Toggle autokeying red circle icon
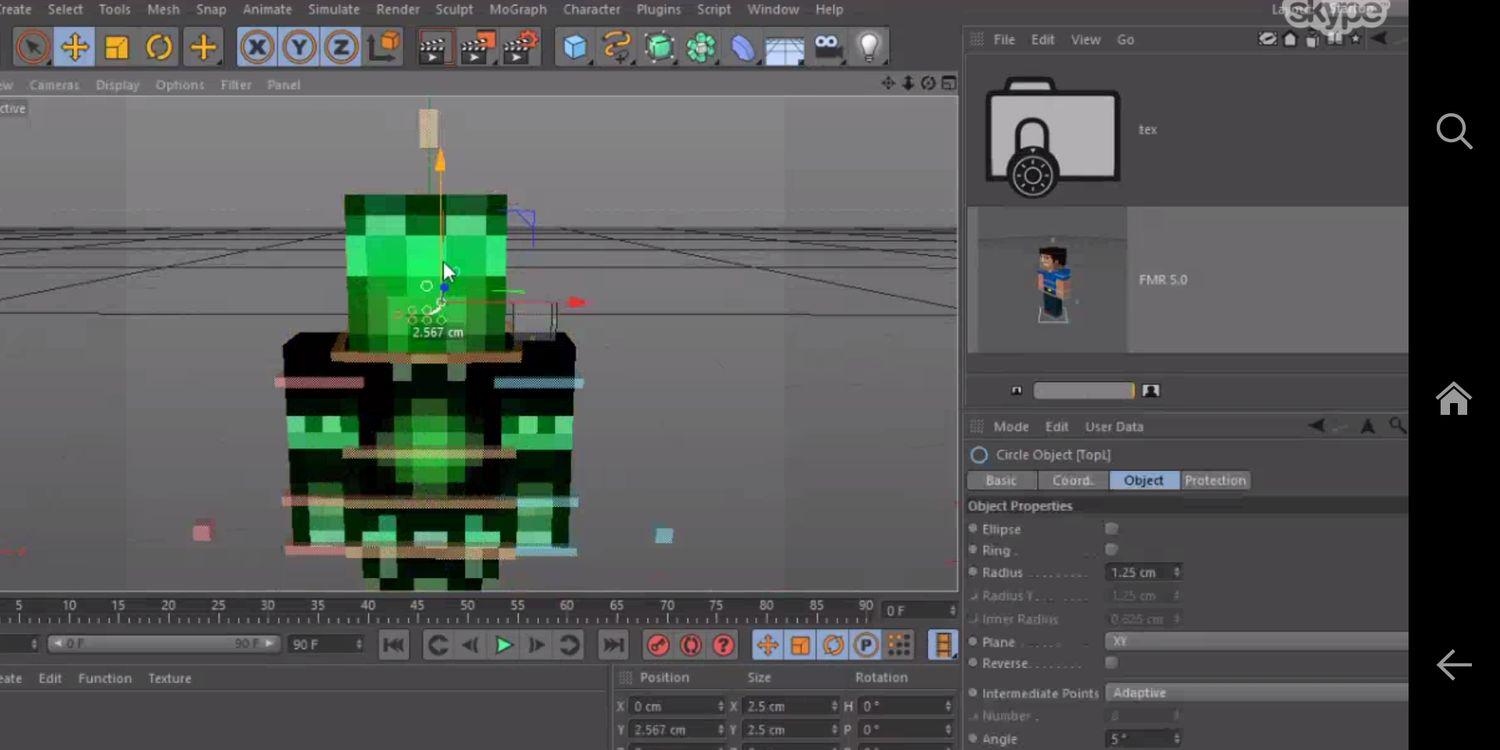Viewport: 1500px width, 750px height. click(691, 645)
